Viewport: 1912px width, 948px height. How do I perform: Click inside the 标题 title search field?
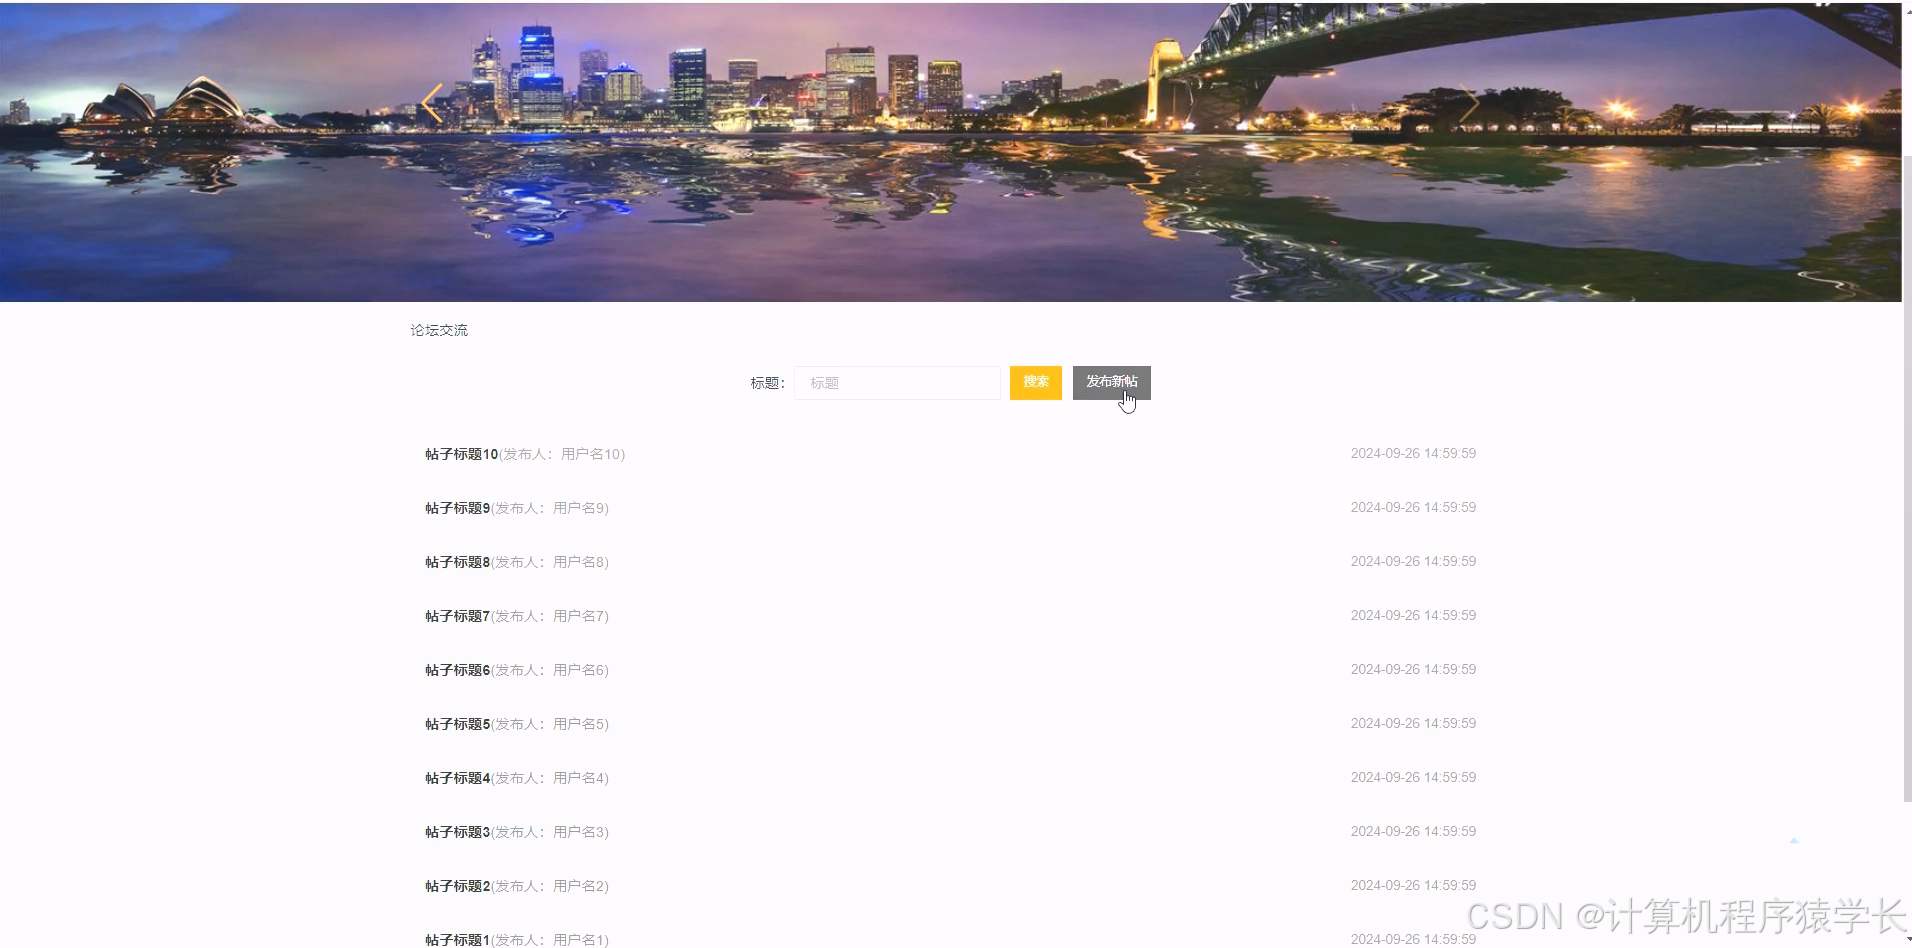(x=895, y=382)
